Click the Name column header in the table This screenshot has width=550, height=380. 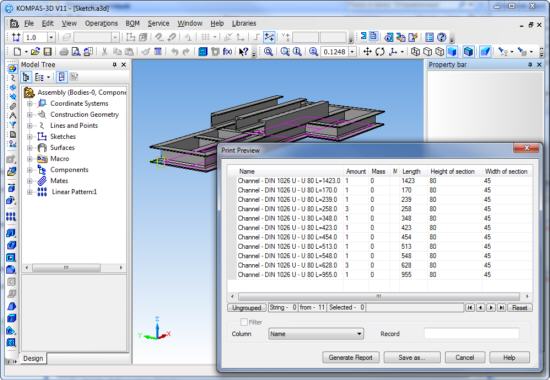247,171
